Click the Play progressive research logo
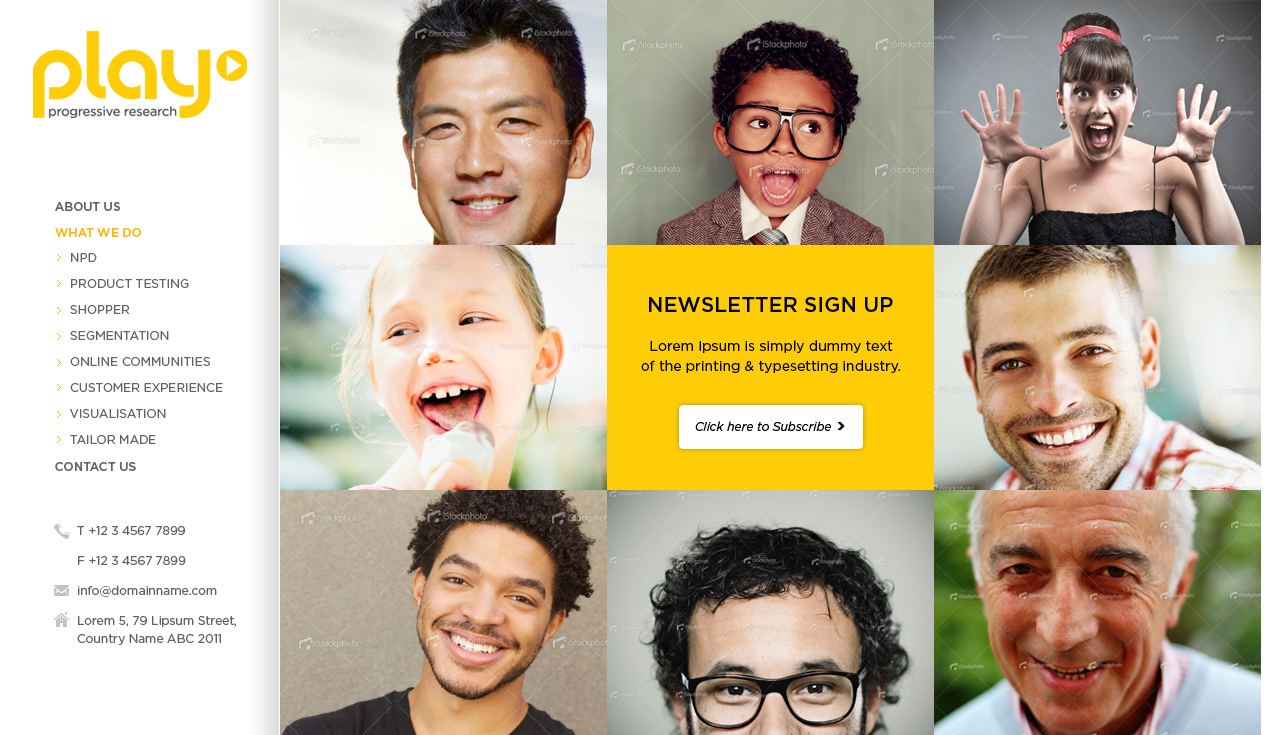The width and height of the screenshot is (1280, 735). [x=140, y=75]
